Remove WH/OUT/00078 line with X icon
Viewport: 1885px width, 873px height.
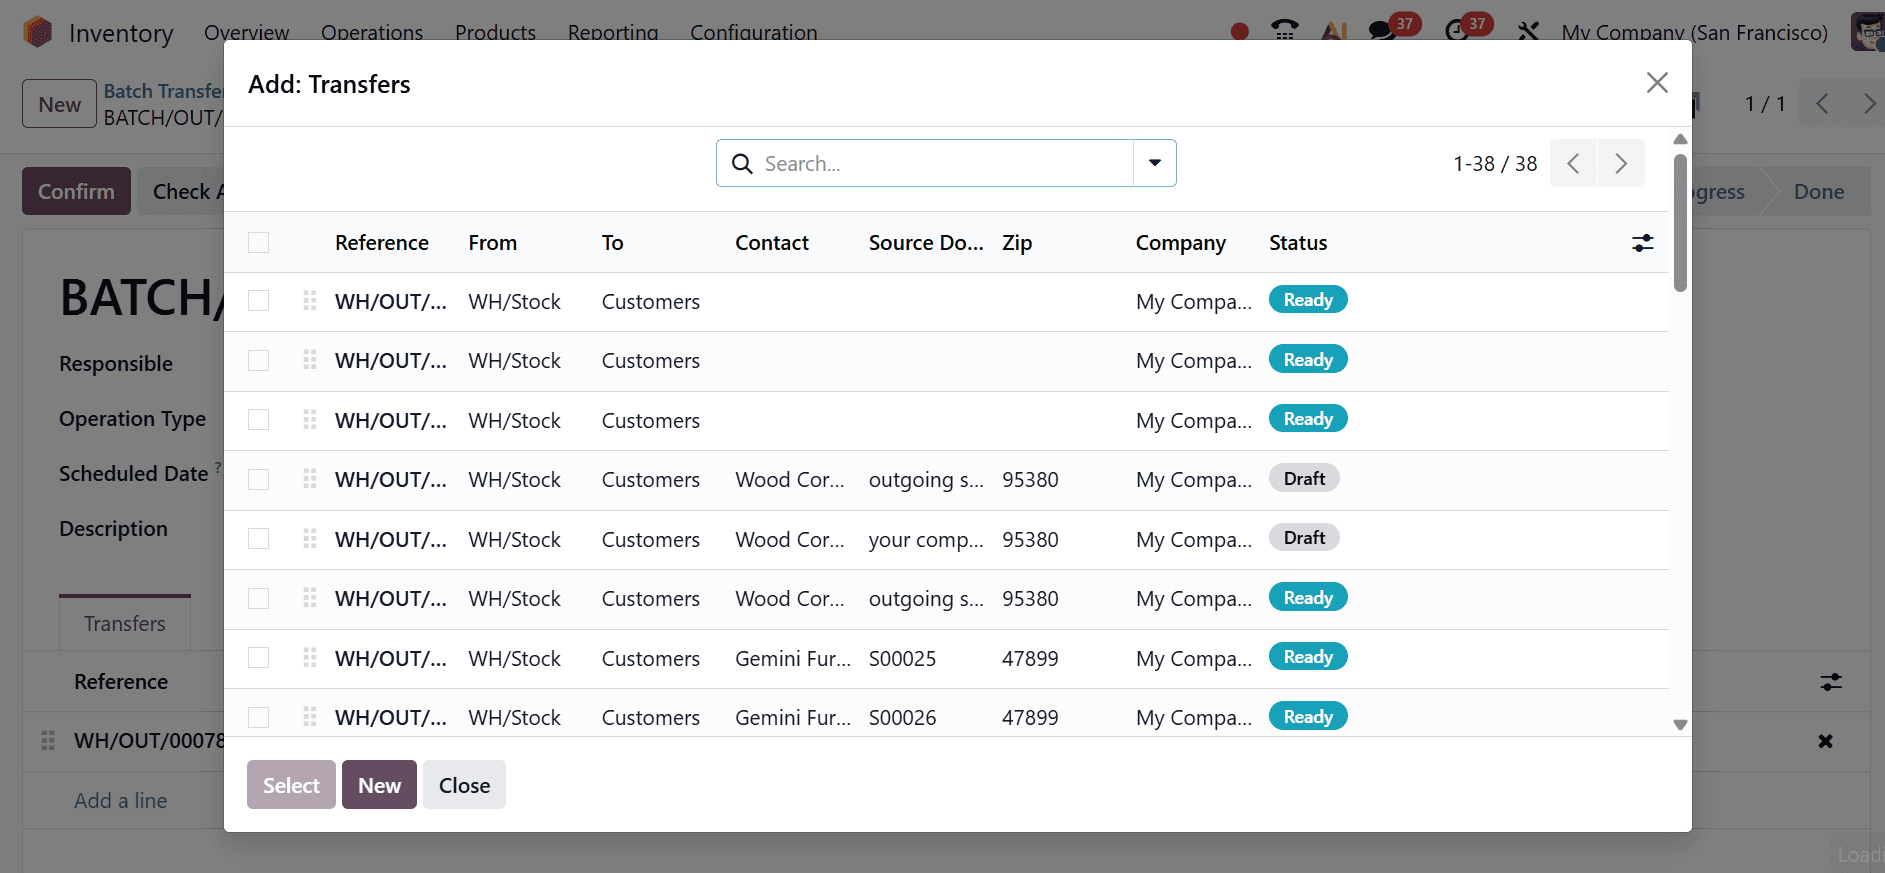1825,741
